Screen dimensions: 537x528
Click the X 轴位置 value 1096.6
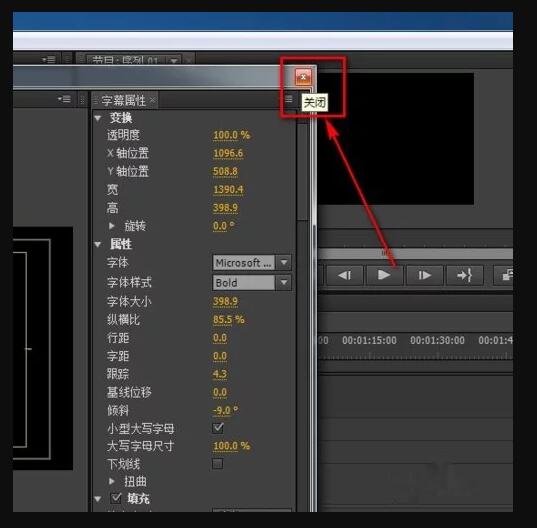coord(228,153)
